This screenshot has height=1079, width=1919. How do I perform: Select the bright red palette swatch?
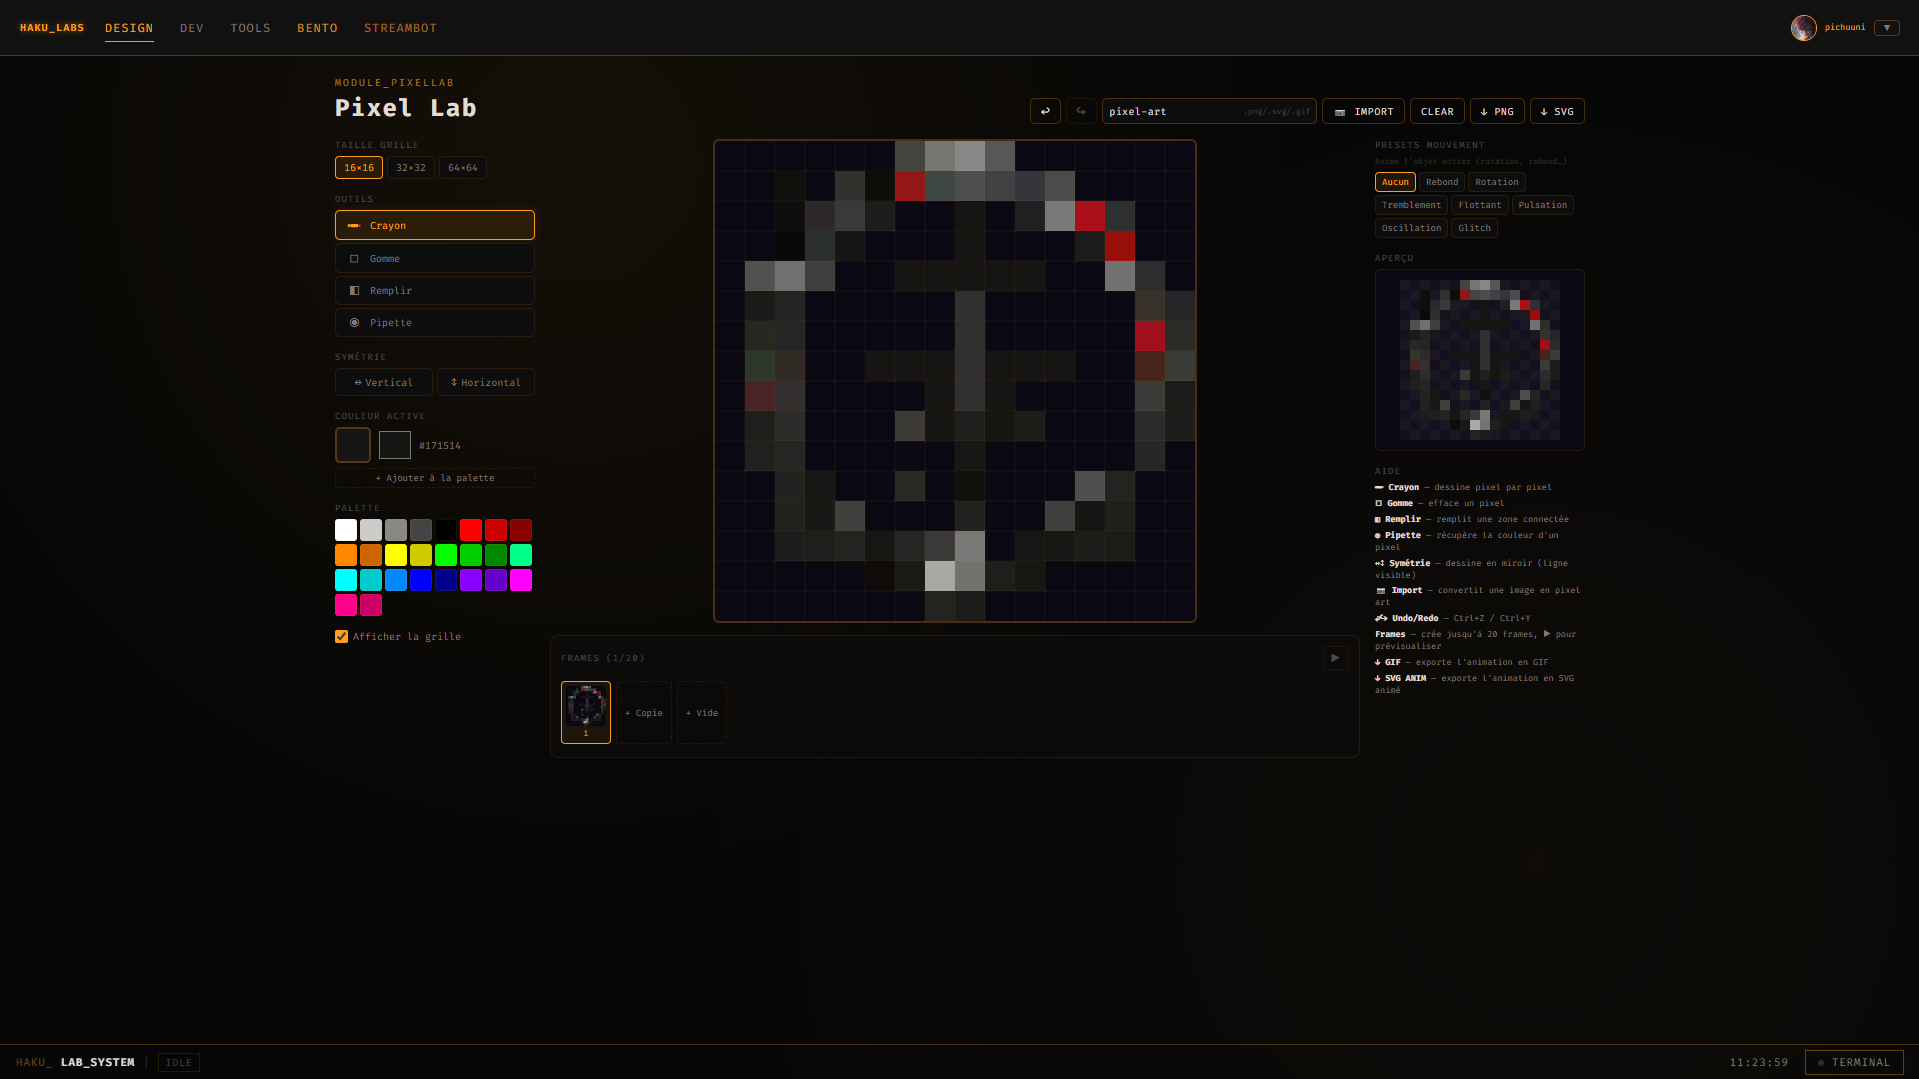pos(471,530)
